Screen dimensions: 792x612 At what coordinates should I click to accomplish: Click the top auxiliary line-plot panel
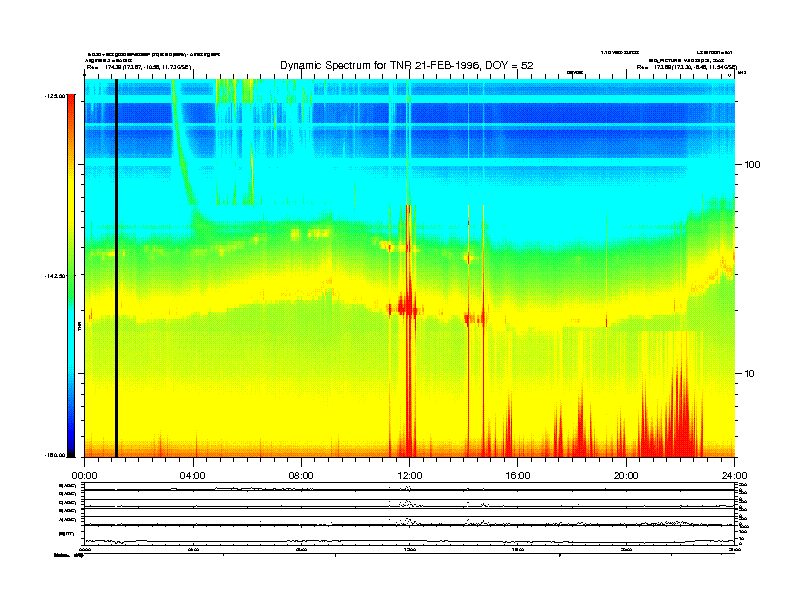coord(409,487)
